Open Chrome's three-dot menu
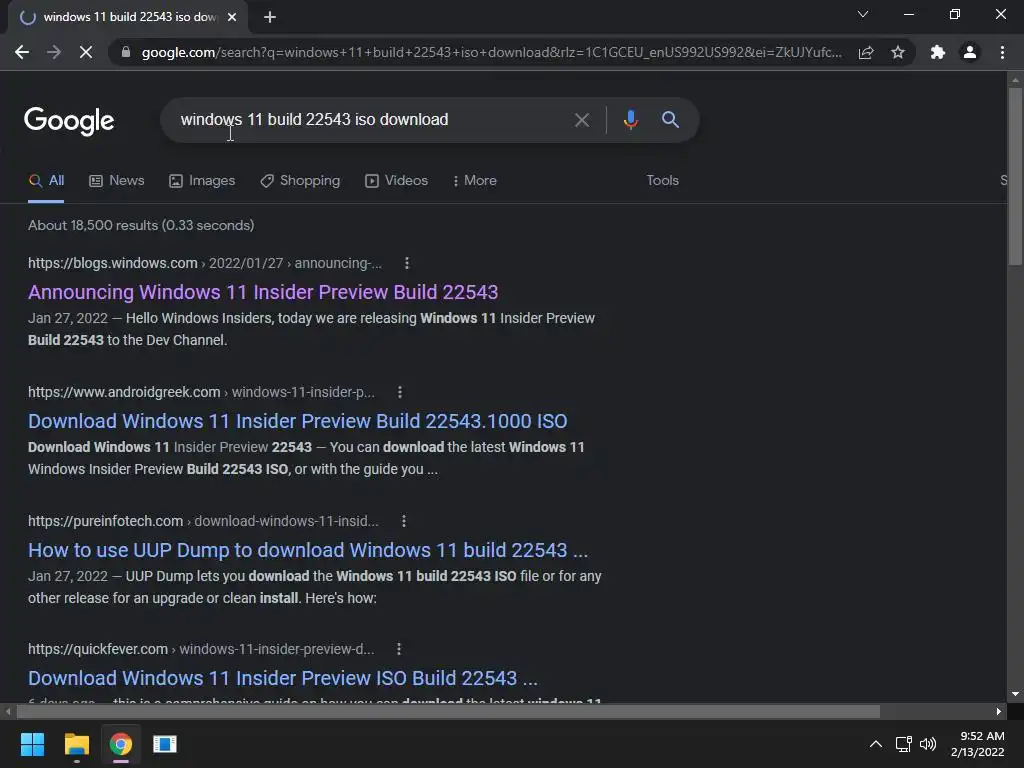The image size is (1024, 768). pyautogui.click(x=1002, y=52)
